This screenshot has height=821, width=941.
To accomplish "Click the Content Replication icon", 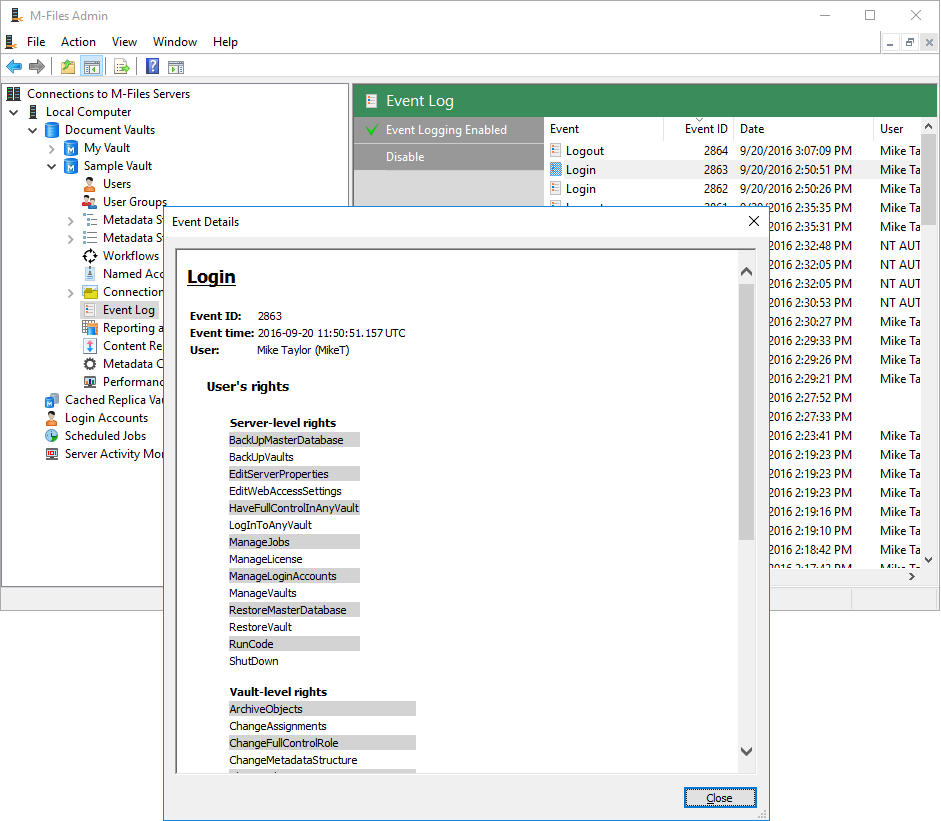I will (x=89, y=346).
